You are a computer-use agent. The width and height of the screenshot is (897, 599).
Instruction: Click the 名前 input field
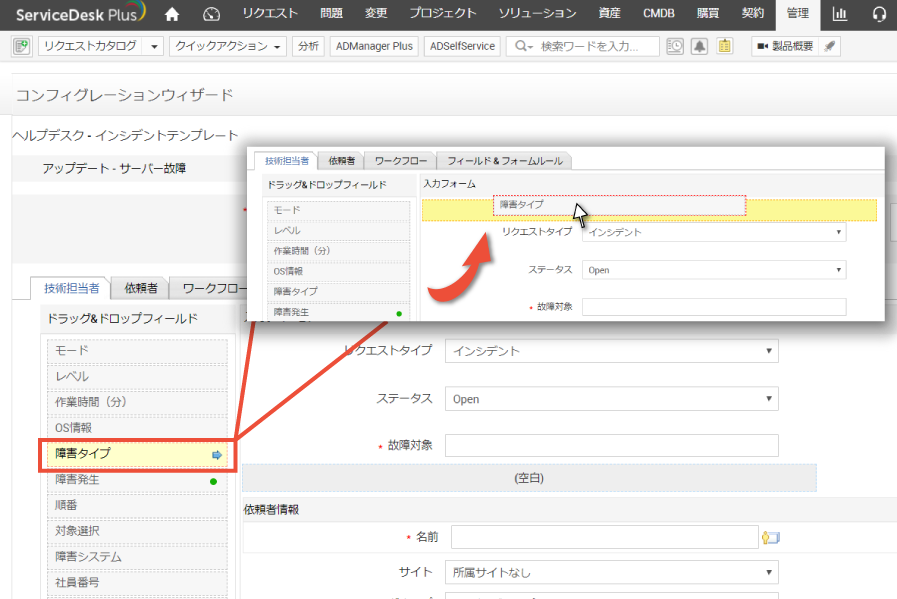point(605,537)
